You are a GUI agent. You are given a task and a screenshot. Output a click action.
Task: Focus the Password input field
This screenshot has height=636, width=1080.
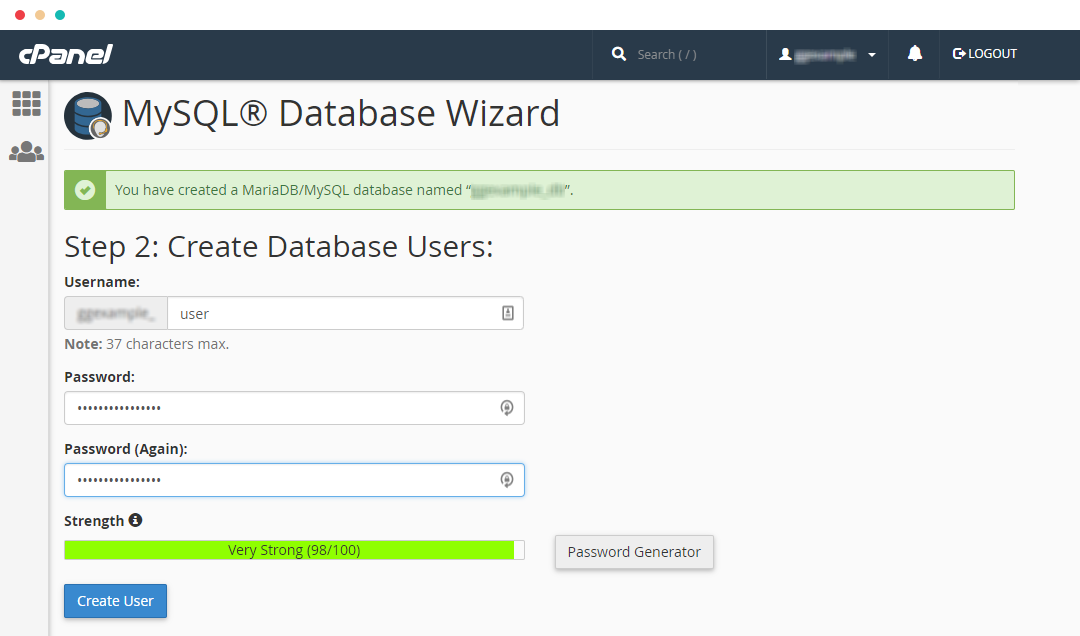pyautogui.click(x=280, y=408)
